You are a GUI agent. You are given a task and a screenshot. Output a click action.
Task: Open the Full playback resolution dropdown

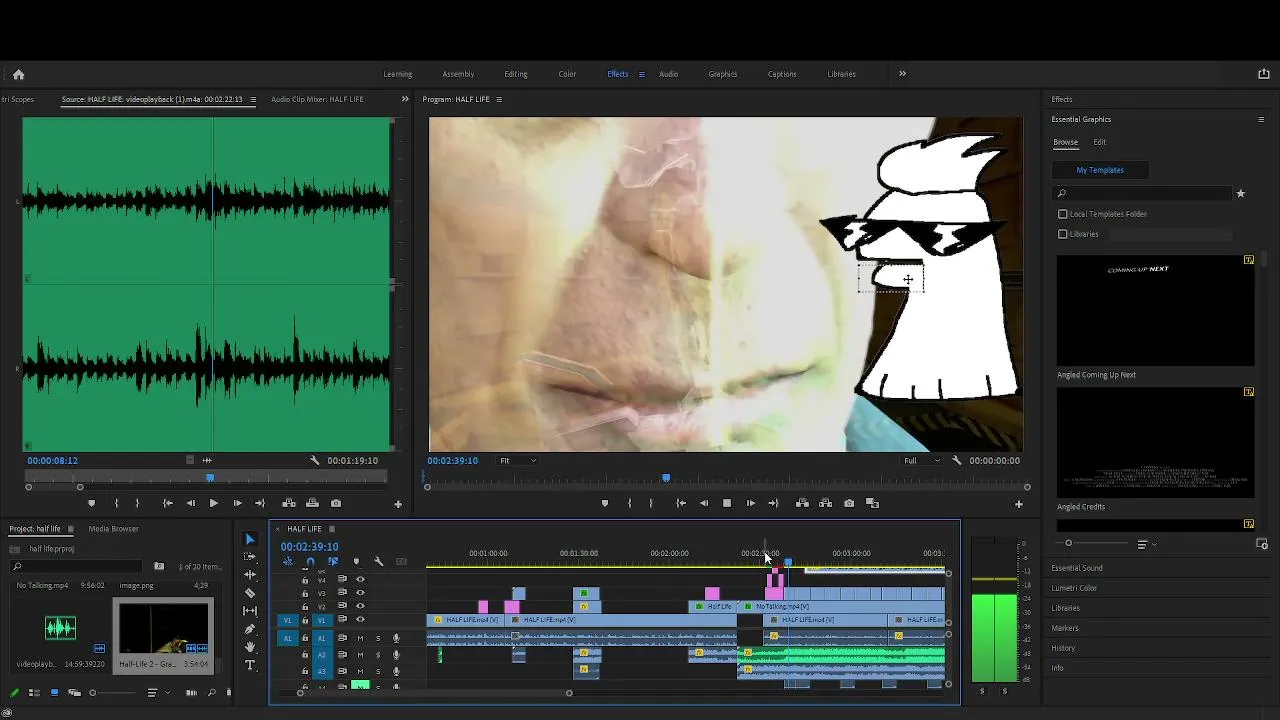click(x=922, y=460)
